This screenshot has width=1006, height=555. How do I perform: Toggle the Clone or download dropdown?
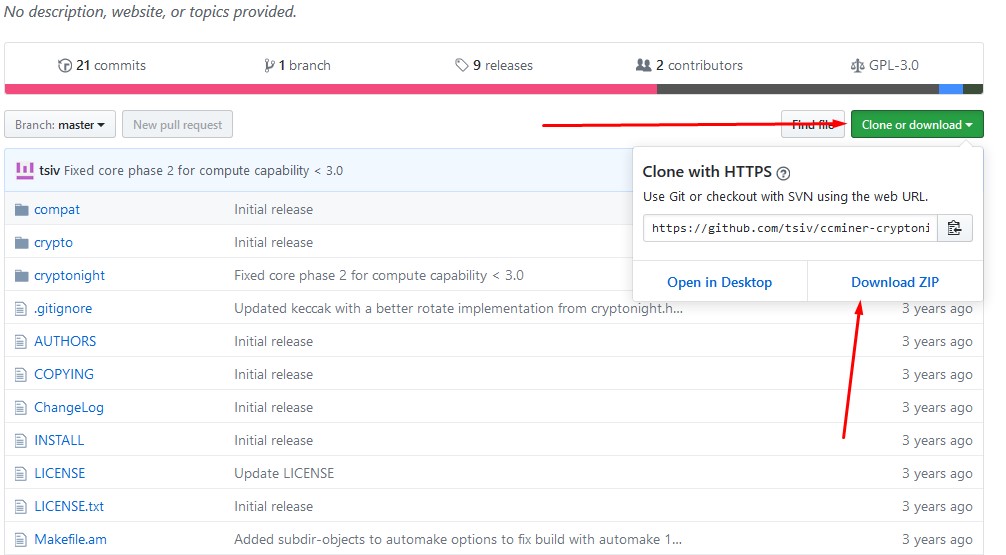917,124
